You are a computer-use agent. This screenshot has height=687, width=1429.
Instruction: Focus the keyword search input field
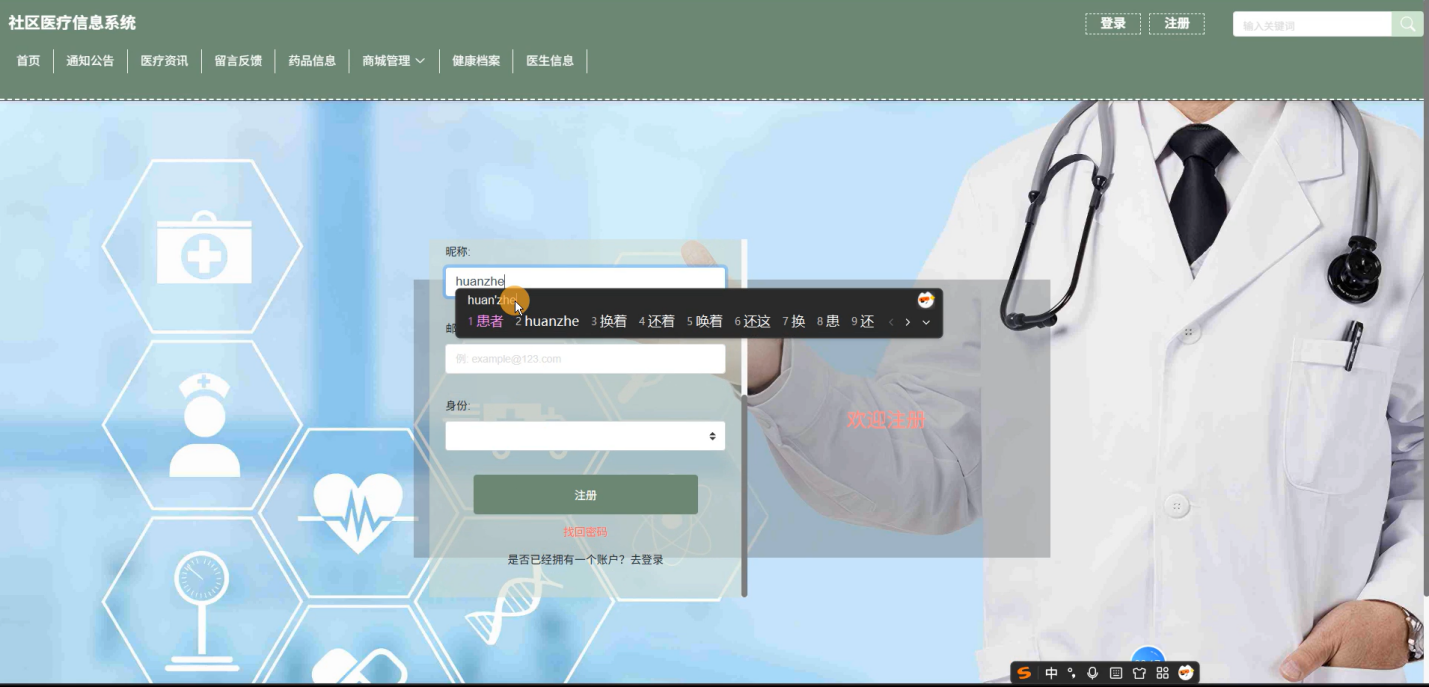(1312, 25)
